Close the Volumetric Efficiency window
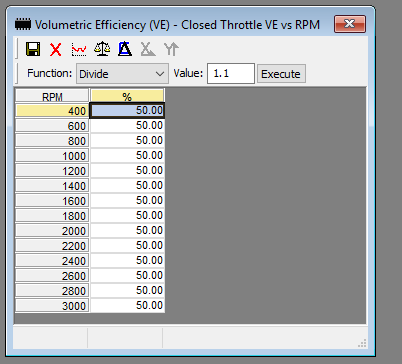The image size is (402, 364). tap(350, 24)
